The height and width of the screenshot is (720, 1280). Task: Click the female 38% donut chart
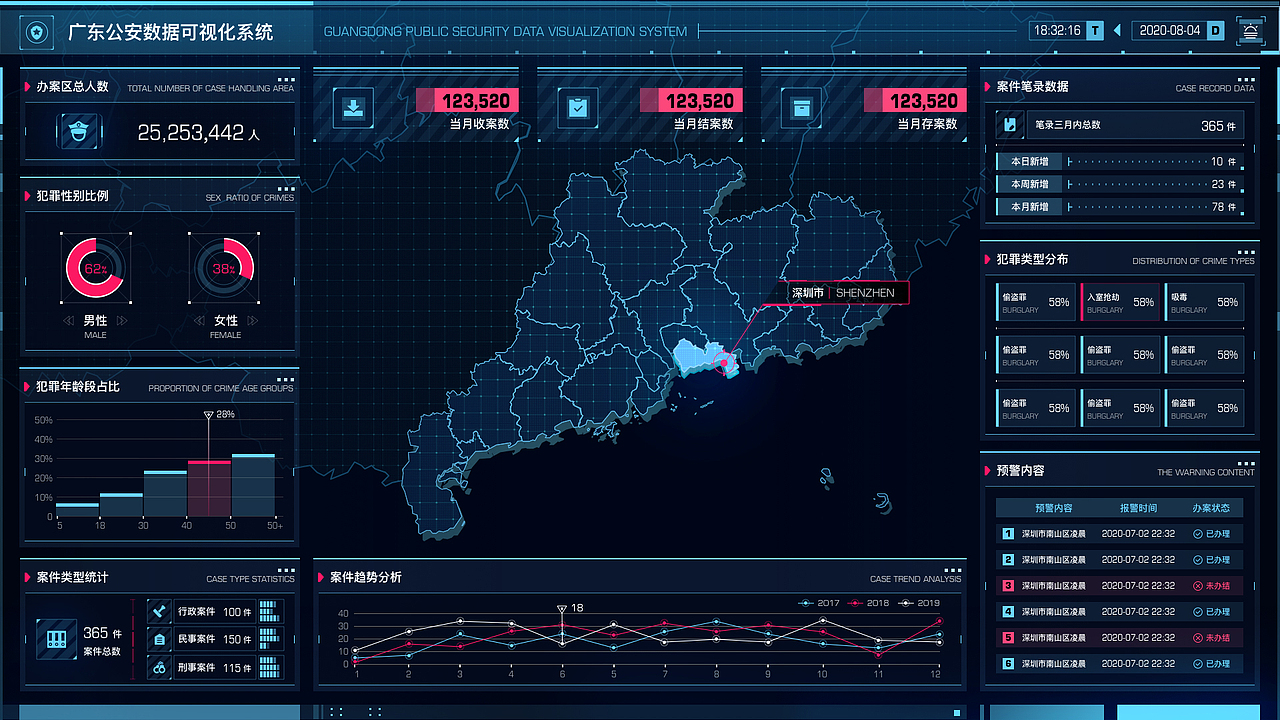tap(224, 269)
